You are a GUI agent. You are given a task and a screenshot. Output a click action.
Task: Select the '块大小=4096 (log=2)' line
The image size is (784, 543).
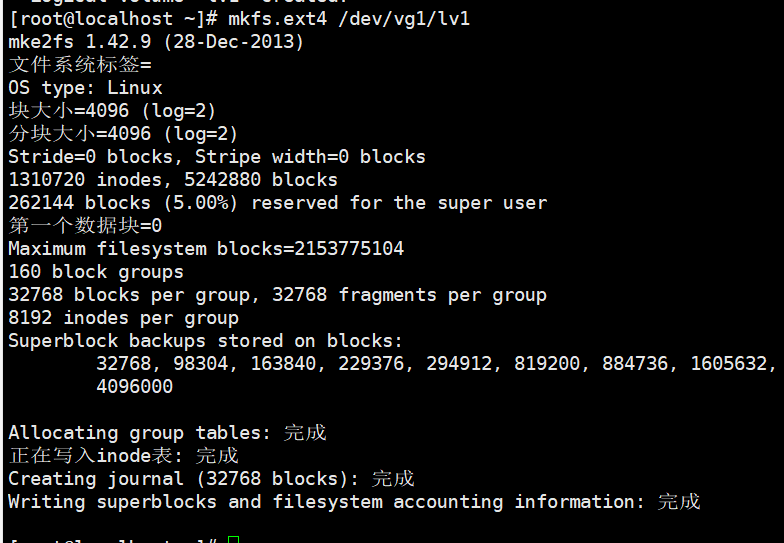(x=112, y=110)
